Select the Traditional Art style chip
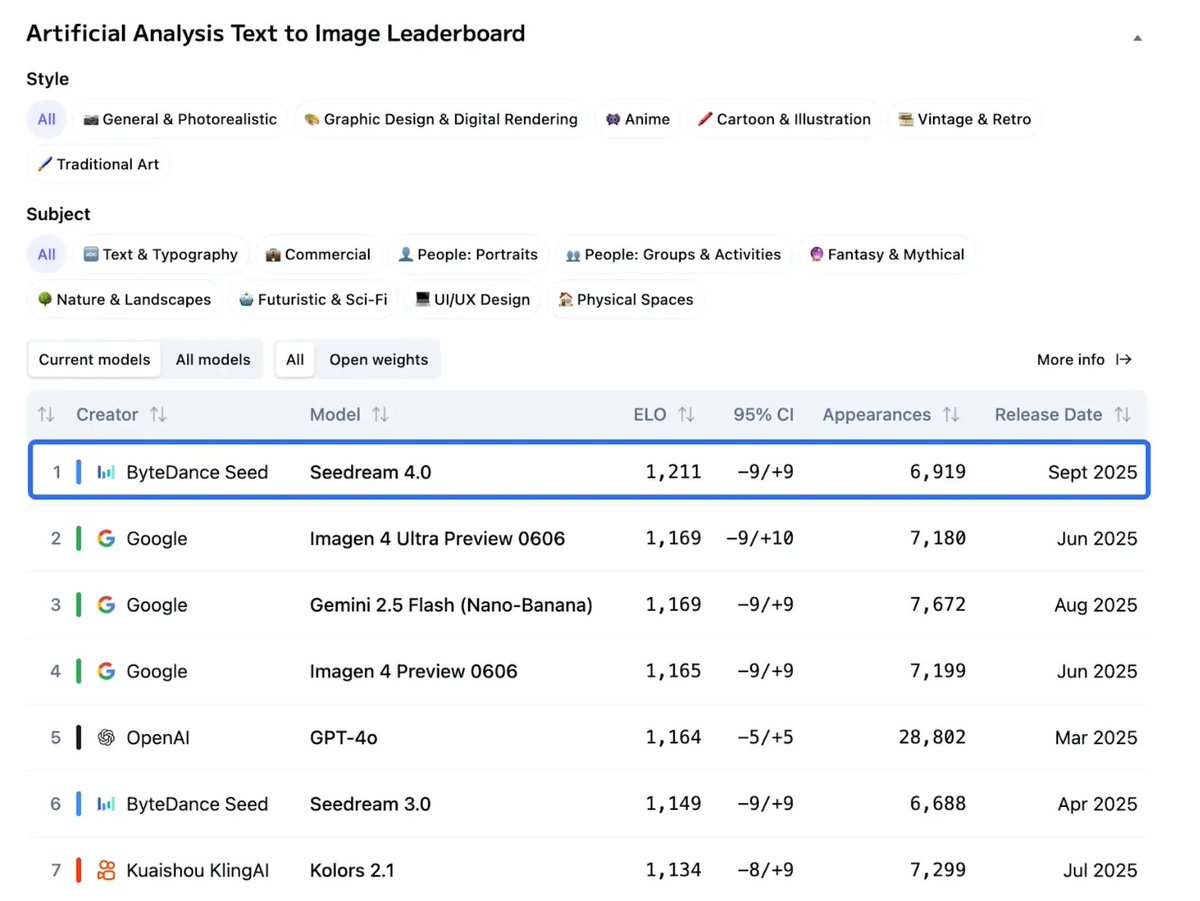The image size is (1200, 901). pyautogui.click(x=99, y=164)
